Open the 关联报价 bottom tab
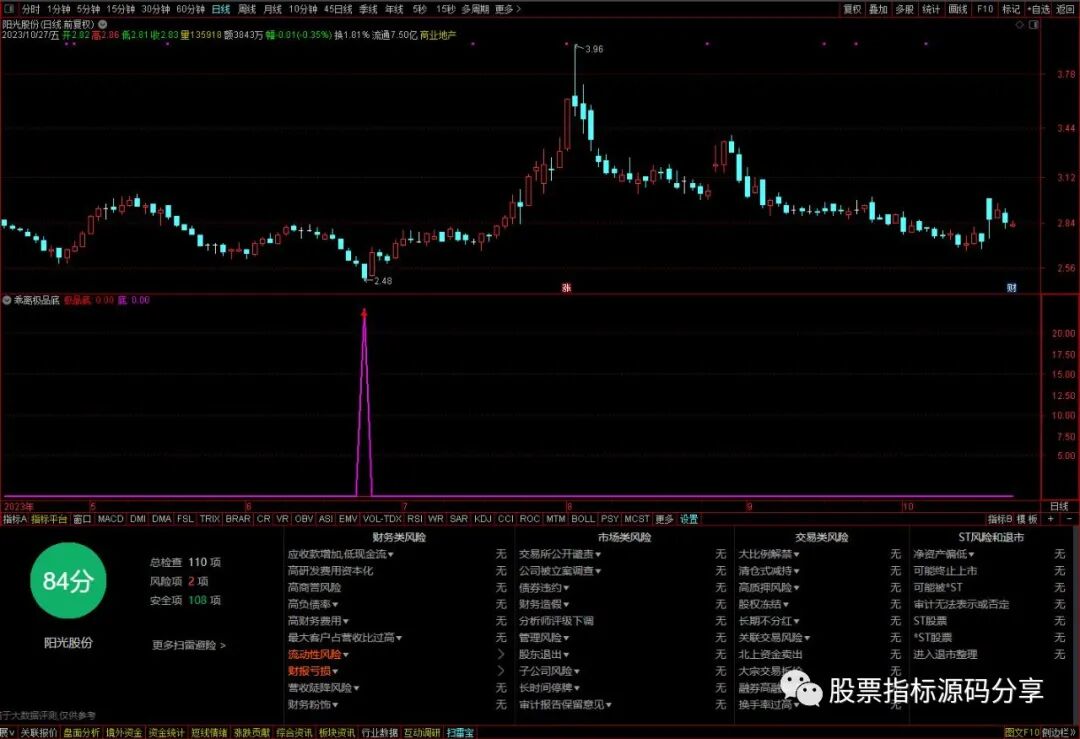 point(39,733)
